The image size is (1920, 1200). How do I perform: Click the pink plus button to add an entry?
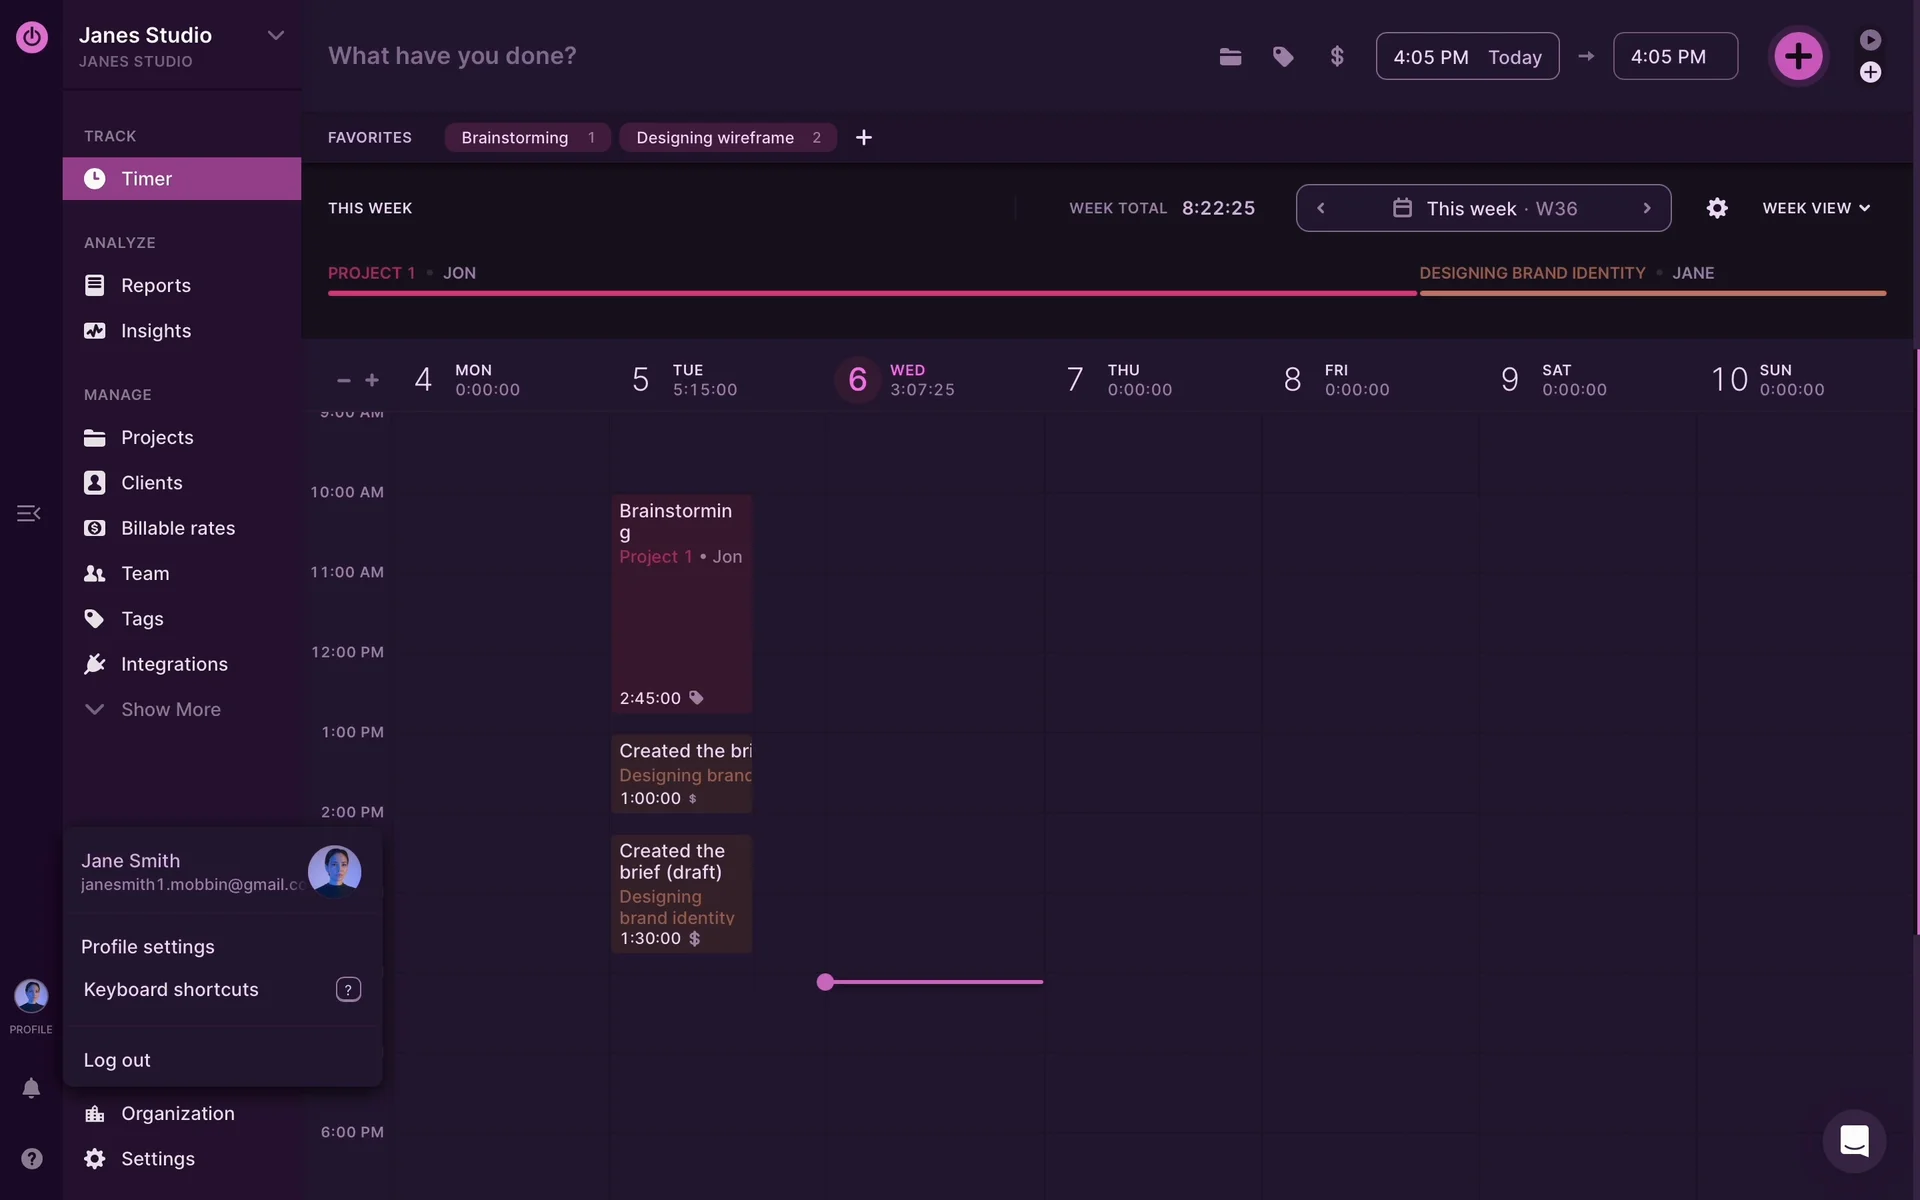pos(1798,56)
